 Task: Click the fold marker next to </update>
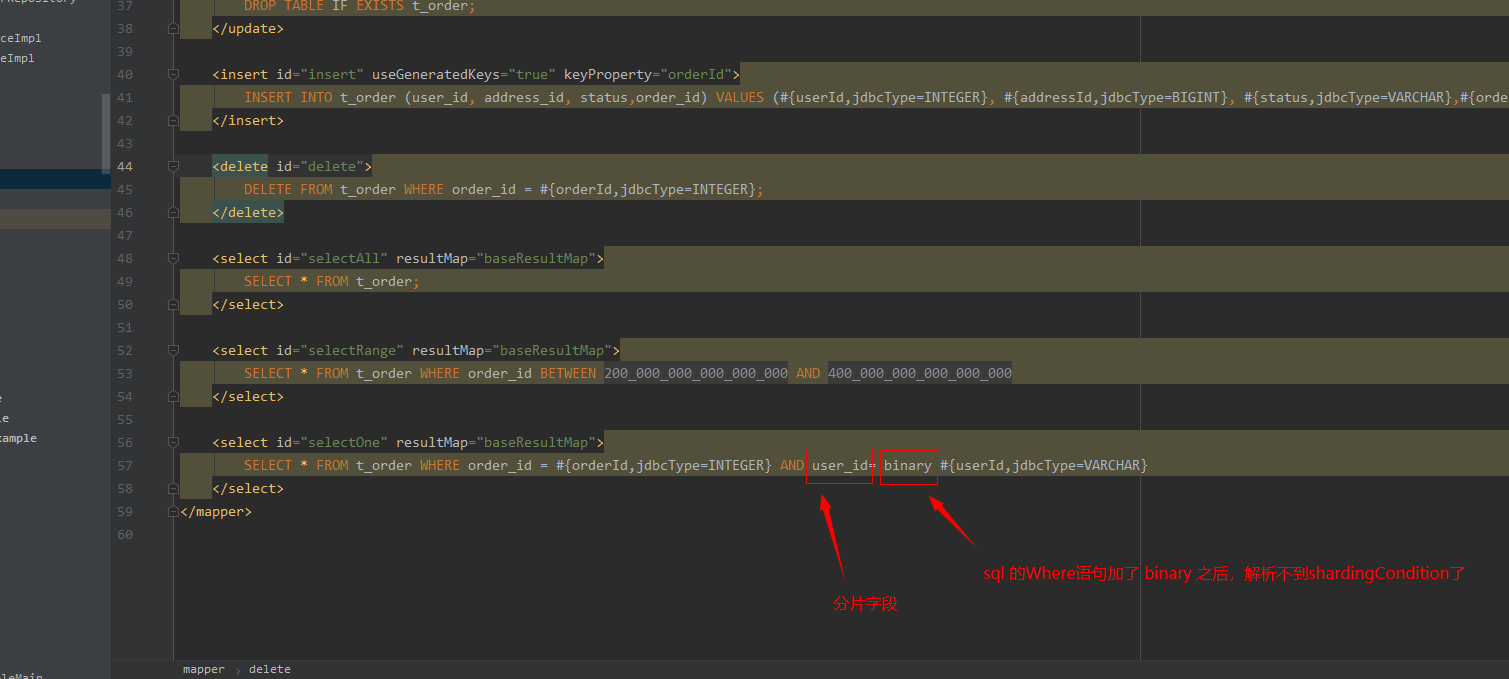coord(172,28)
